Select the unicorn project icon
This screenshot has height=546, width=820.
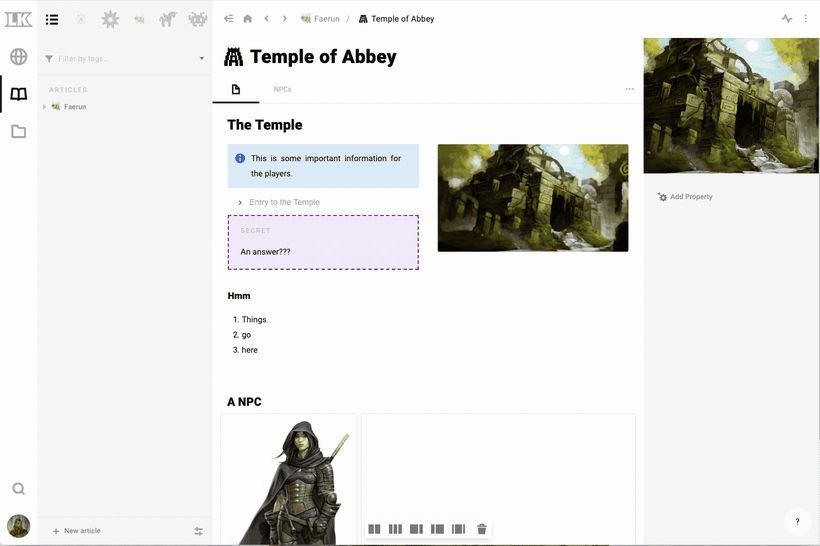[168, 20]
